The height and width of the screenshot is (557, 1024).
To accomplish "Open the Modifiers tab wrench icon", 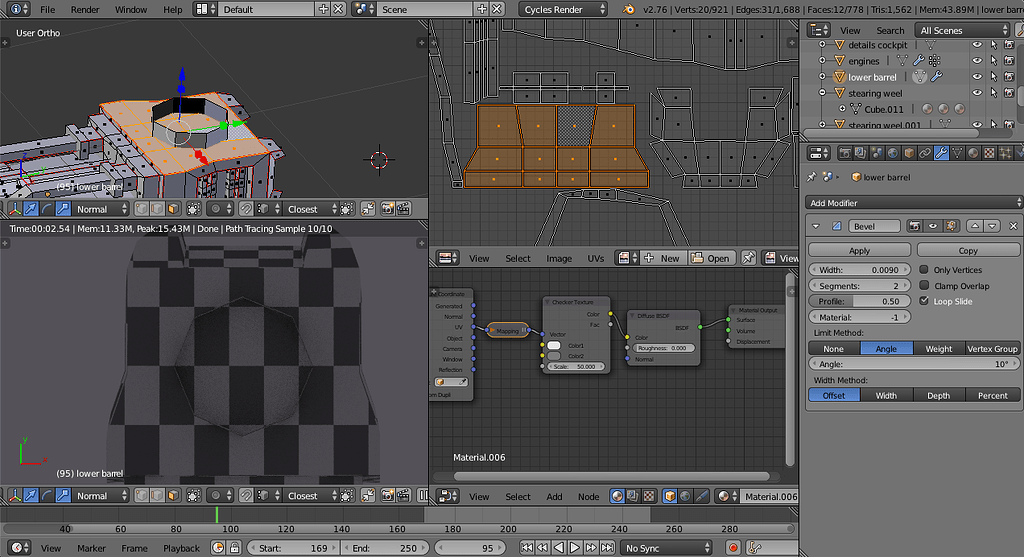I will [x=941, y=153].
